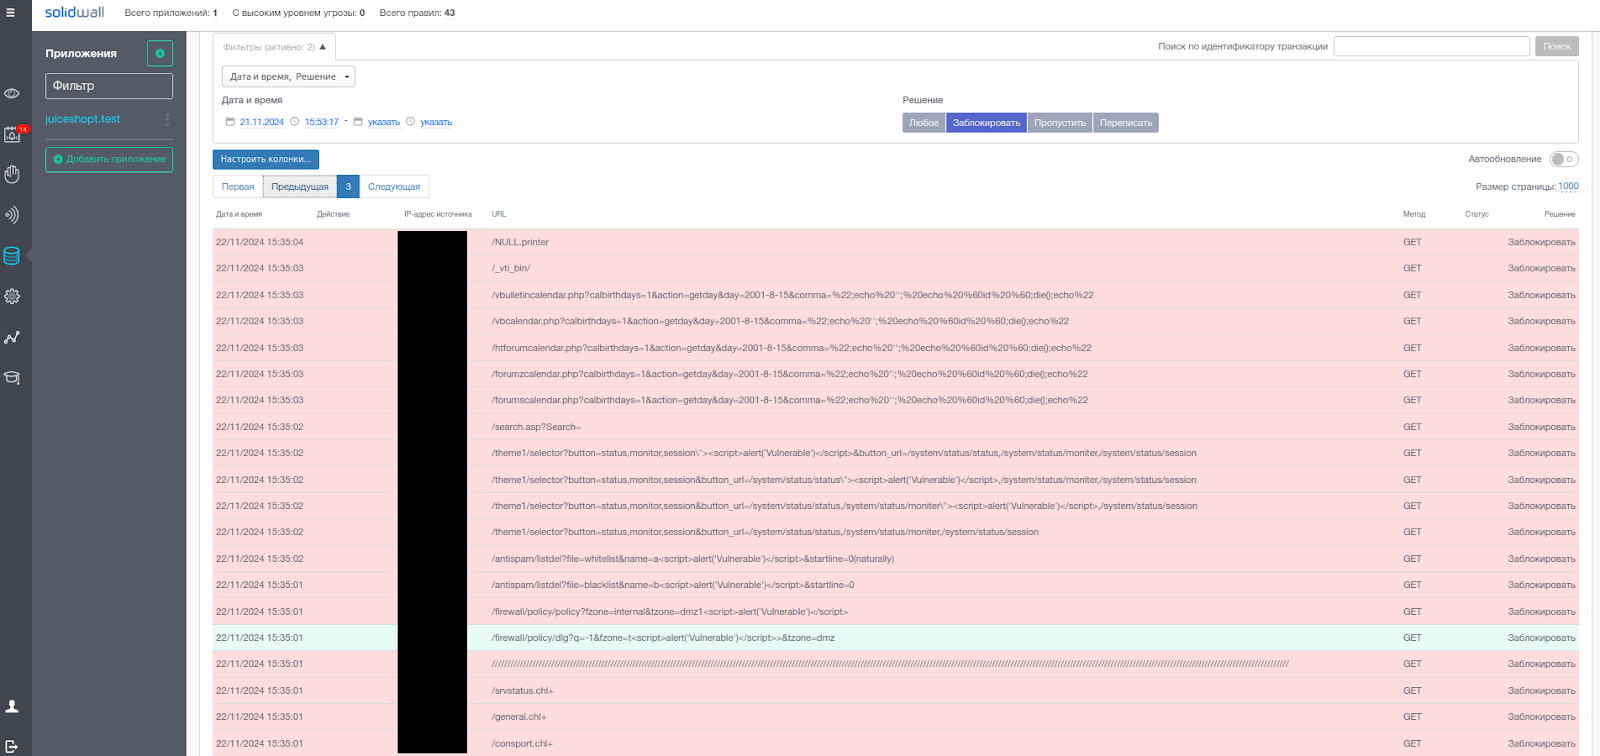This screenshot has width=1600, height=756.
Task: Select the database icon in sidebar
Action: point(12,256)
